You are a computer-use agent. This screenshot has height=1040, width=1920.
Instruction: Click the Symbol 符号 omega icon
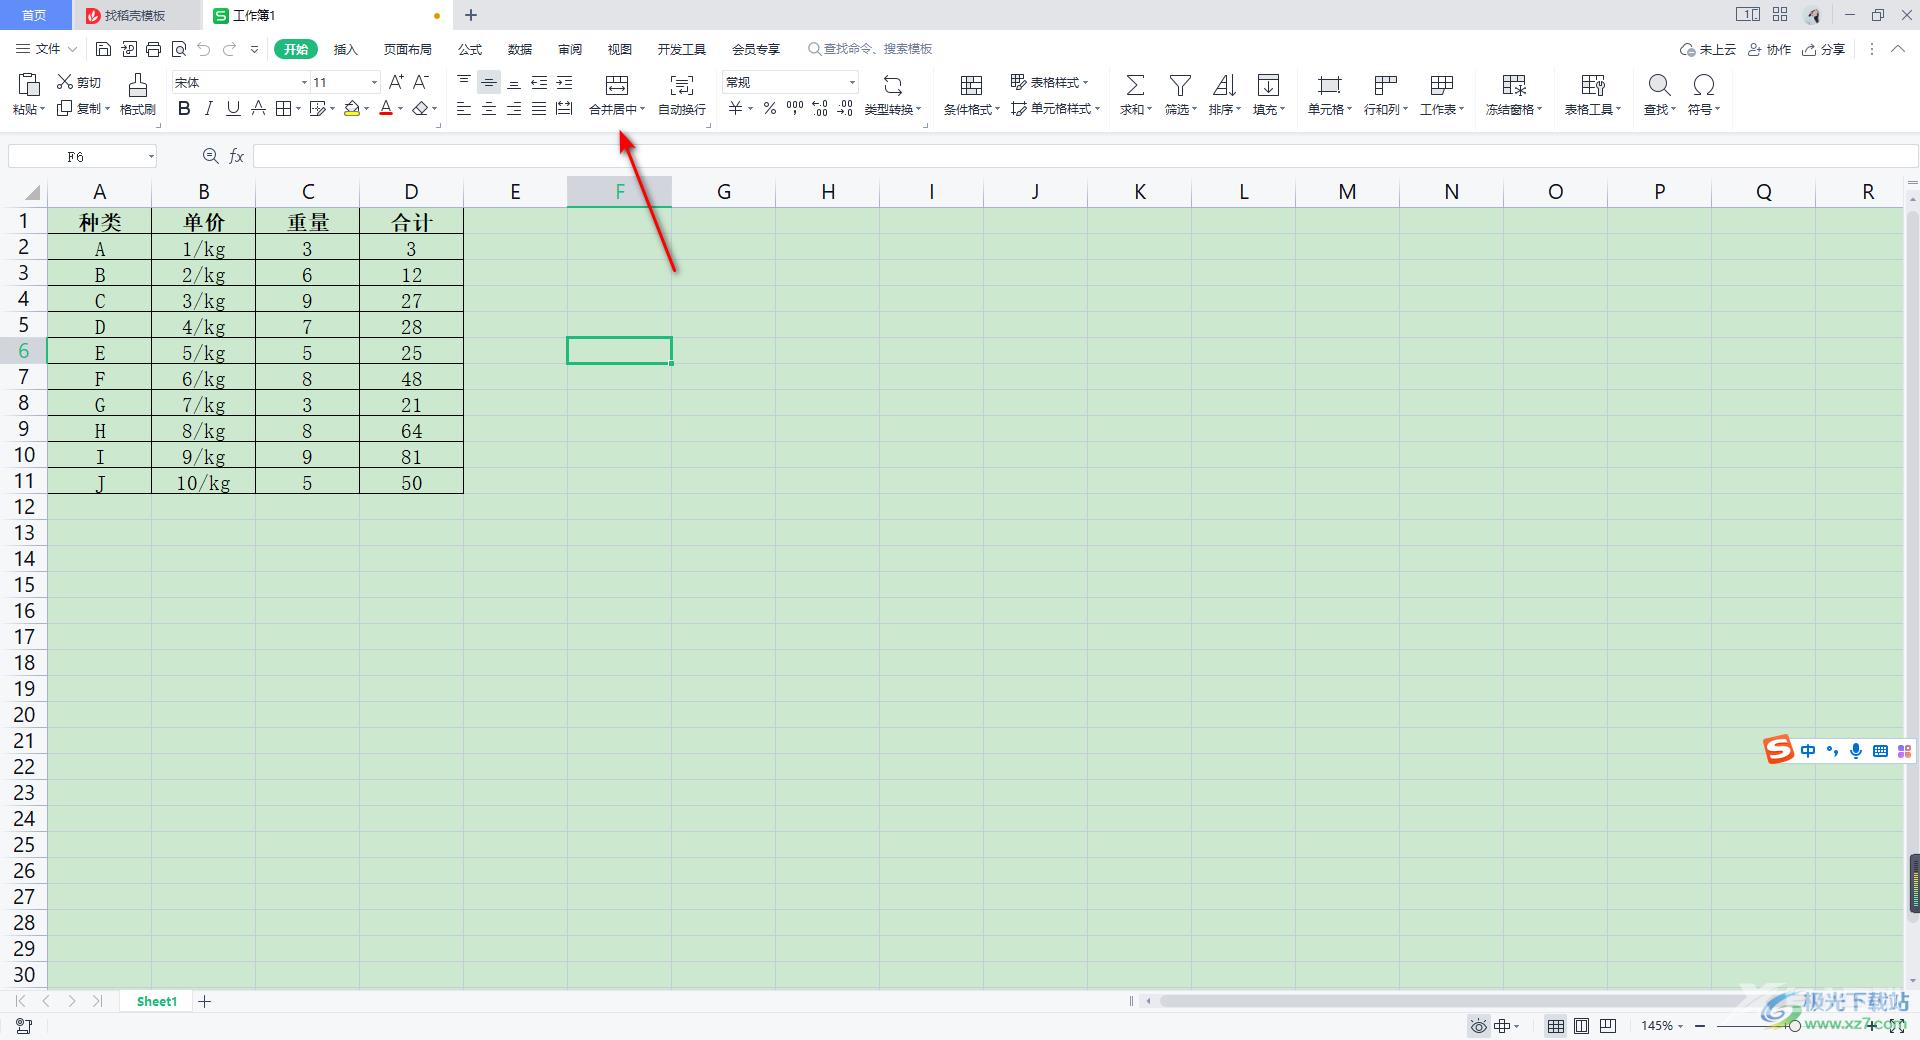[x=1704, y=85]
